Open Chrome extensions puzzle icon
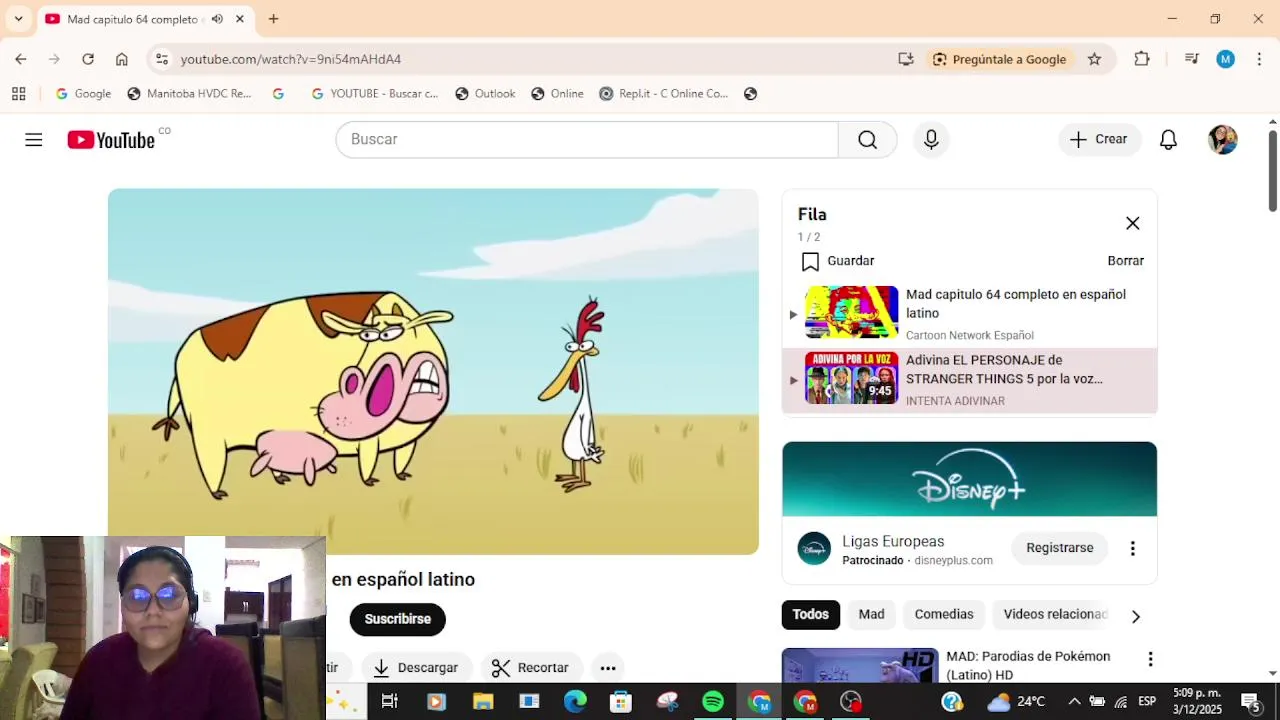Image resolution: width=1280 pixels, height=720 pixels. pos(1142,59)
